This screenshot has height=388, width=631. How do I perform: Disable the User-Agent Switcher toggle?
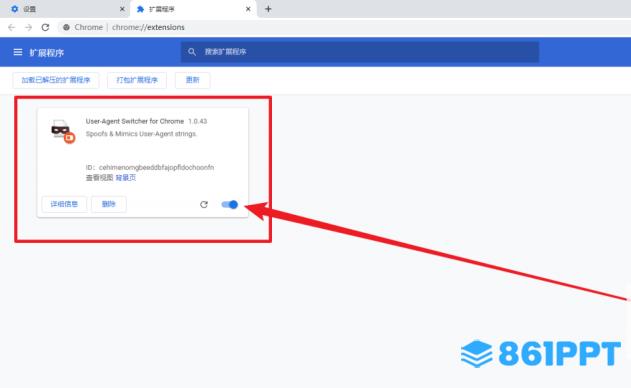click(x=230, y=204)
